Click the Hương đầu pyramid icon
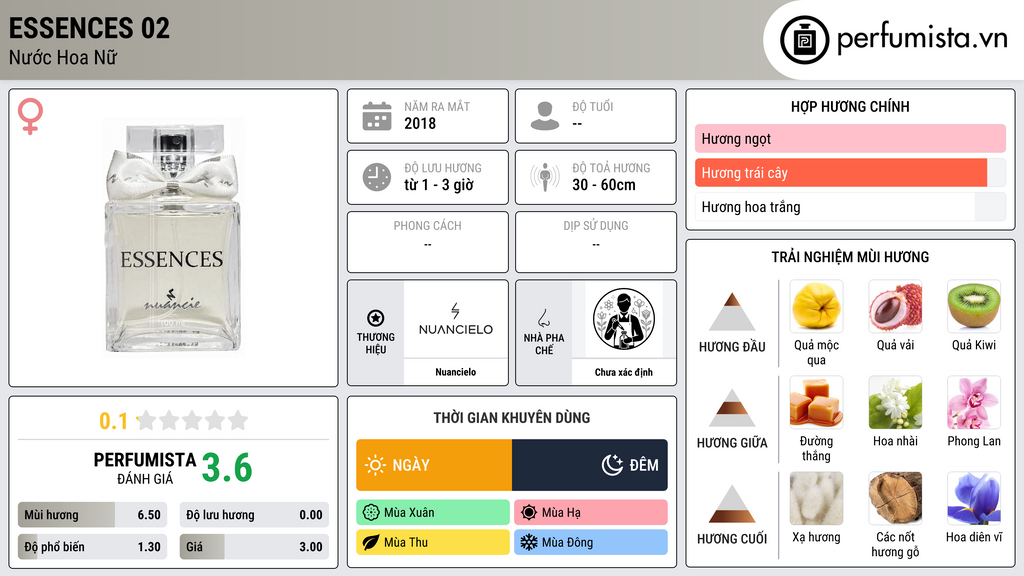The image size is (1024, 576). click(x=732, y=312)
